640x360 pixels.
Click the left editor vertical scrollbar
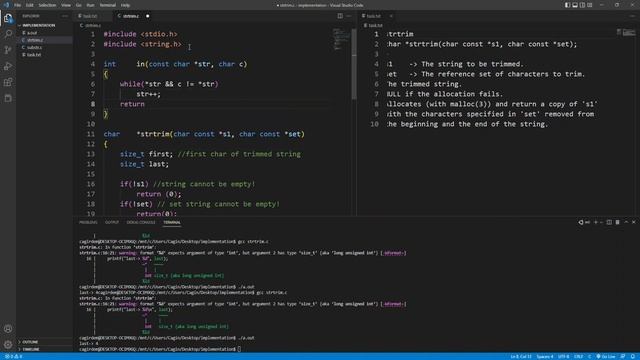point(354,64)
